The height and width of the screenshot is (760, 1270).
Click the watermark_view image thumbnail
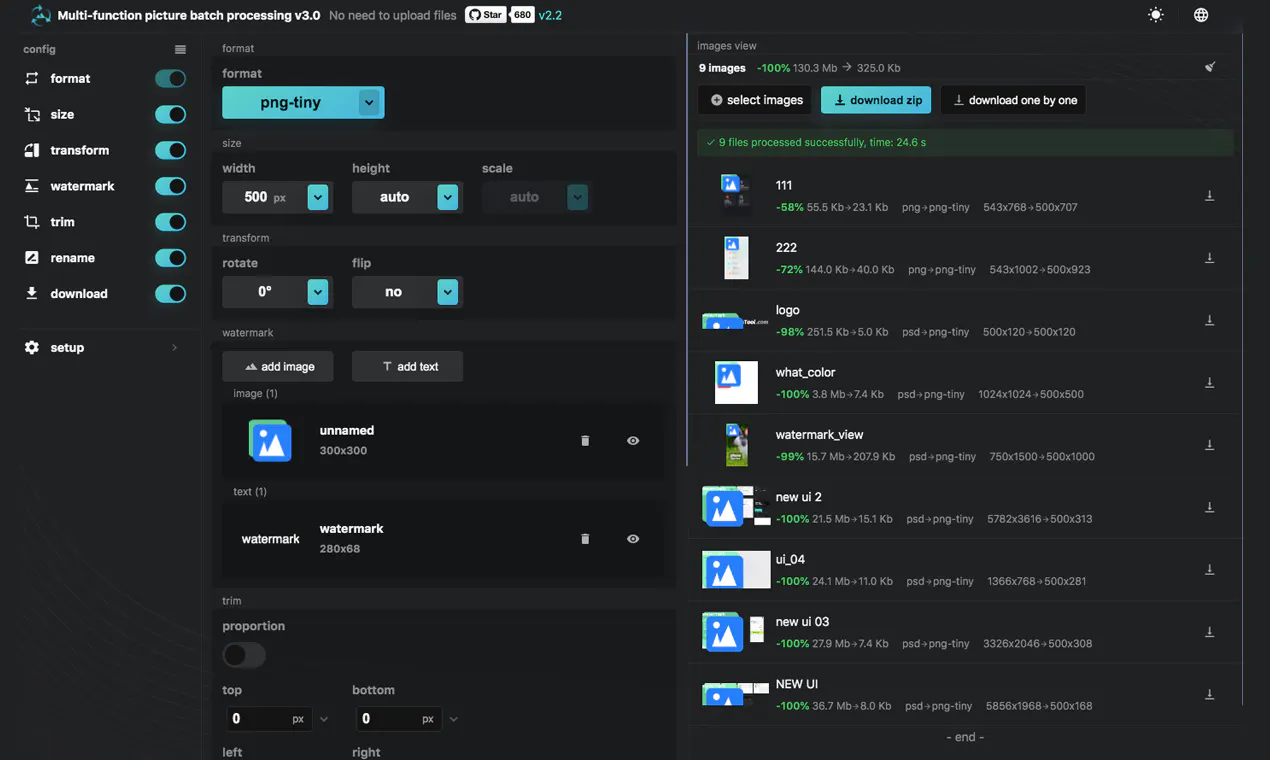pyautogui.click(x=736, y=445)
